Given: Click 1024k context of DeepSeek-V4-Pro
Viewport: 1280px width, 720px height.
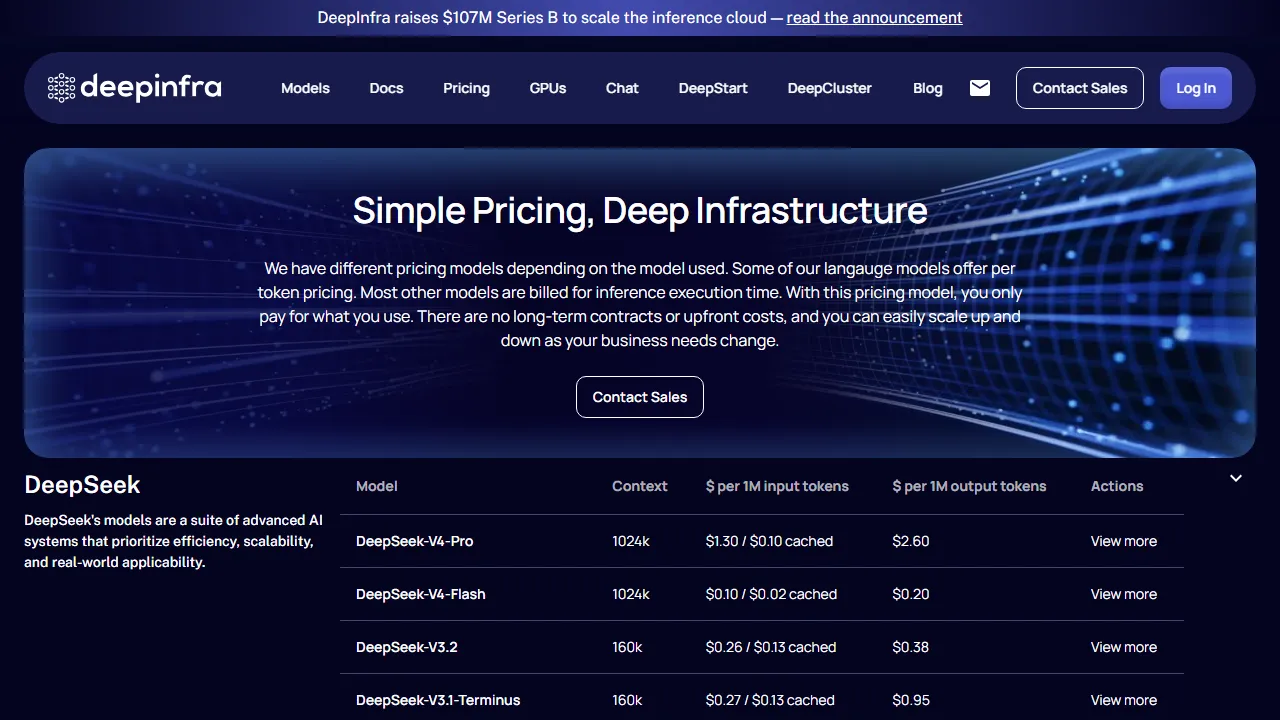Looking at the screenshot, I should coord(631,541).
